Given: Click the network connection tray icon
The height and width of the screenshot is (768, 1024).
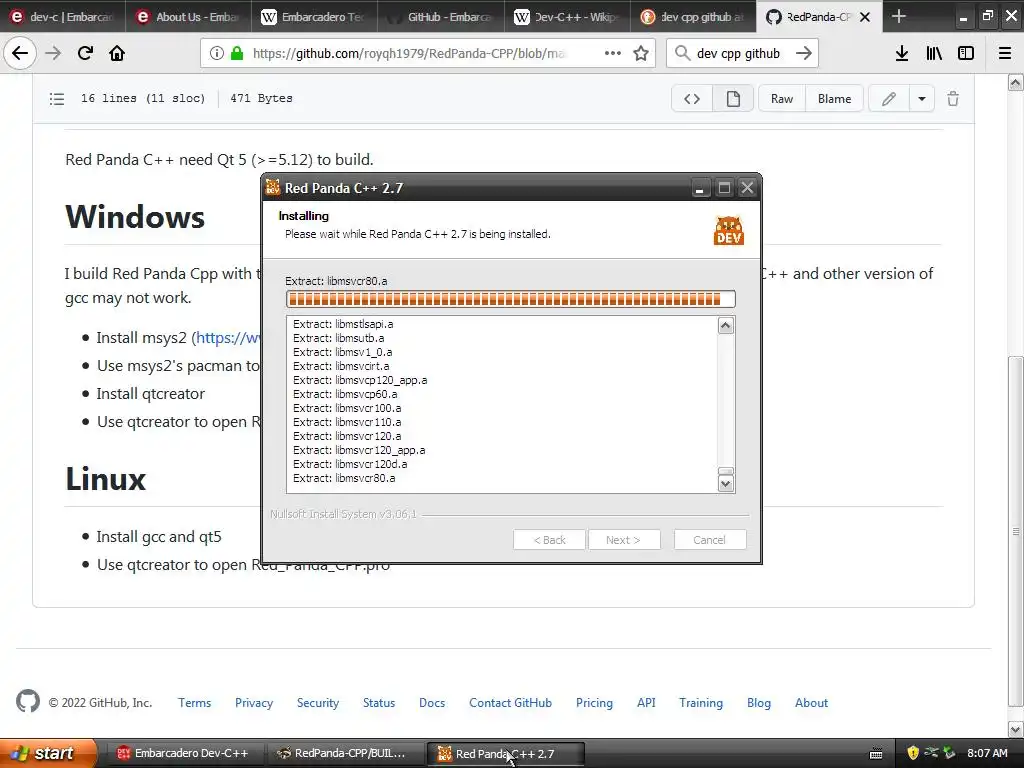Looking at the screenshot, I should pos(931,753).
